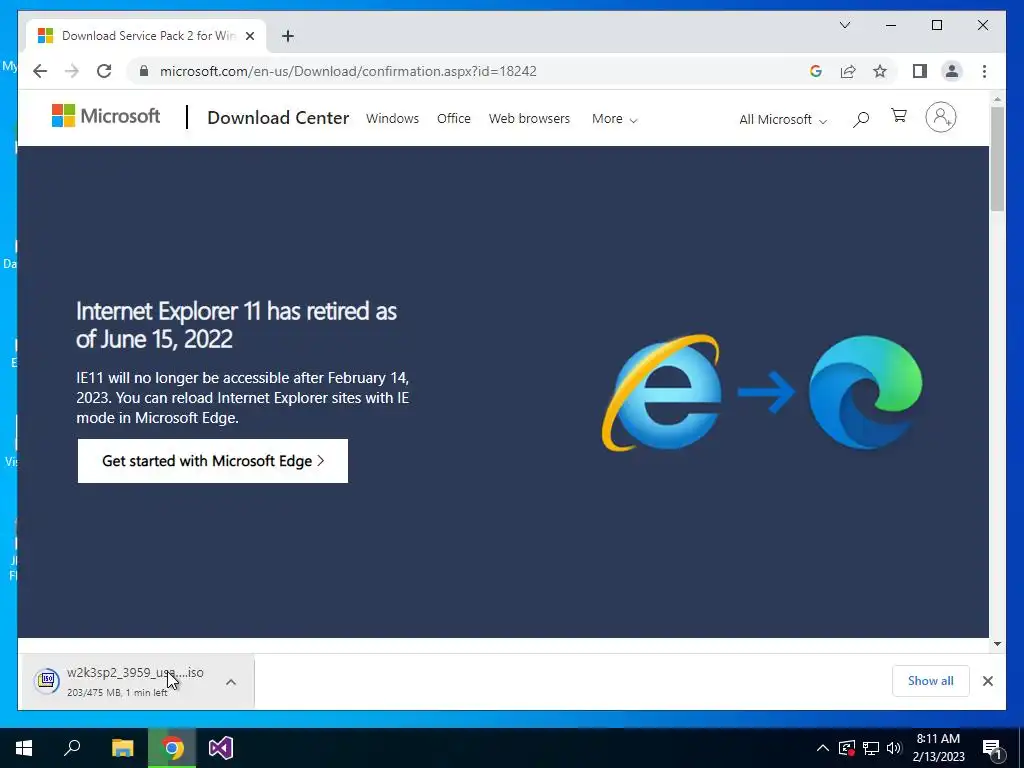This screenshot has height=768, width=1024.
Task: View site information lock icon
Action: pos(144,71)
